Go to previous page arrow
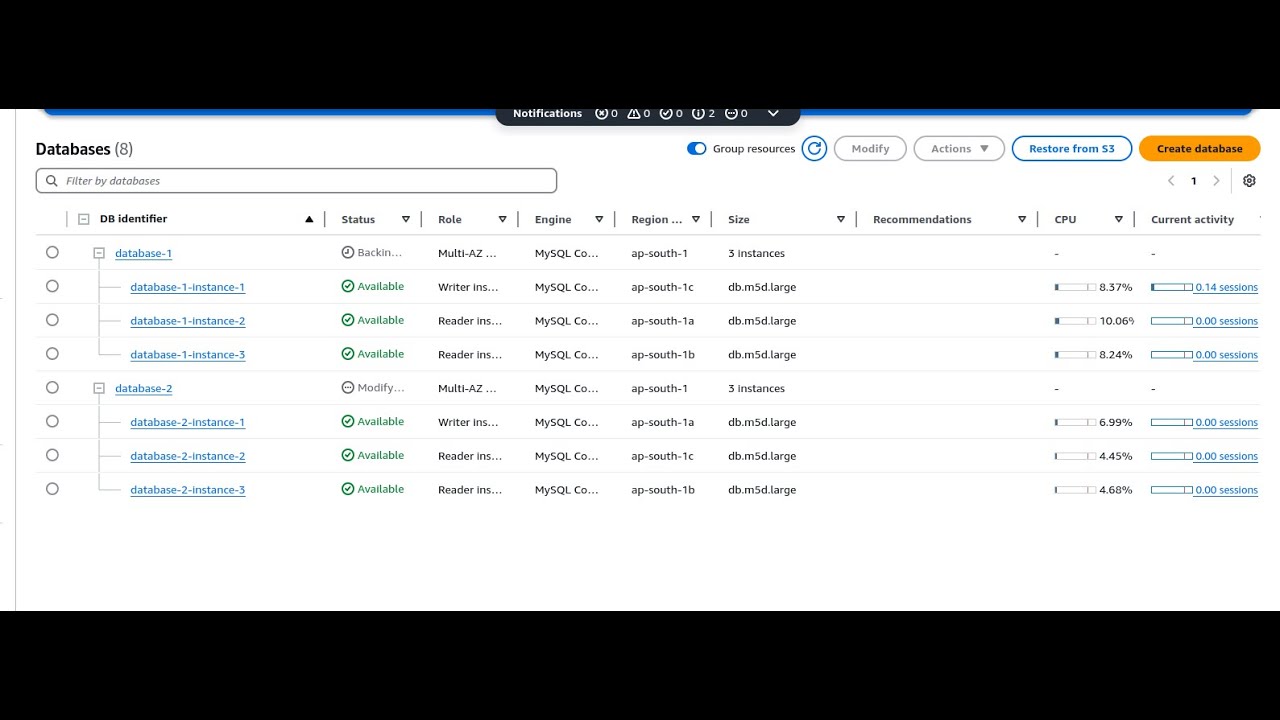The height and width of the screenshot is (720, 1280). pos(1171,181)
